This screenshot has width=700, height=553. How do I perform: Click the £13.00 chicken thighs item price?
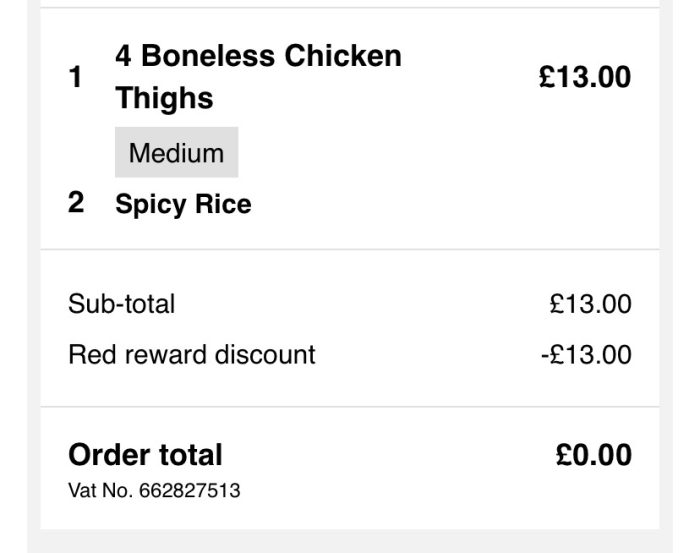point(584,77)
